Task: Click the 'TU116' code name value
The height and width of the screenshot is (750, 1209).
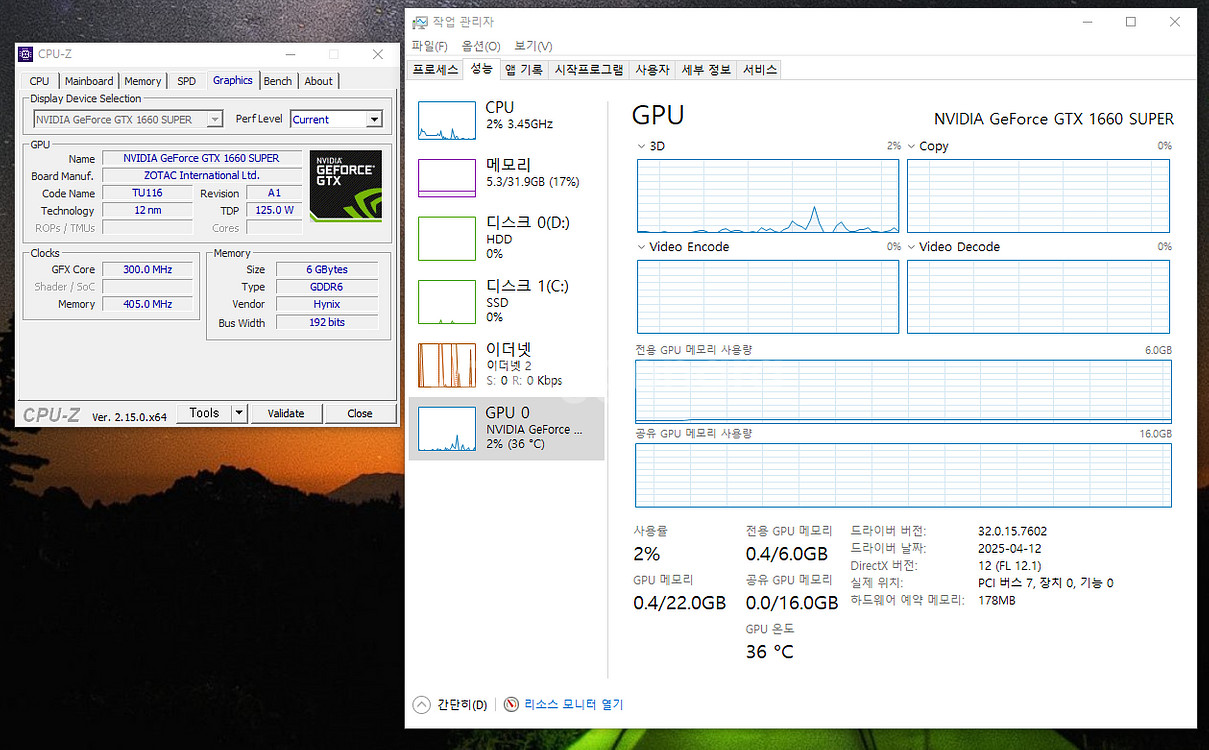Action: coord(147,193)
